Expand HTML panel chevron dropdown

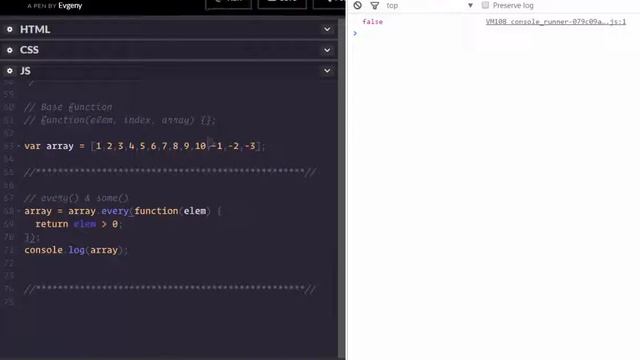327,29
